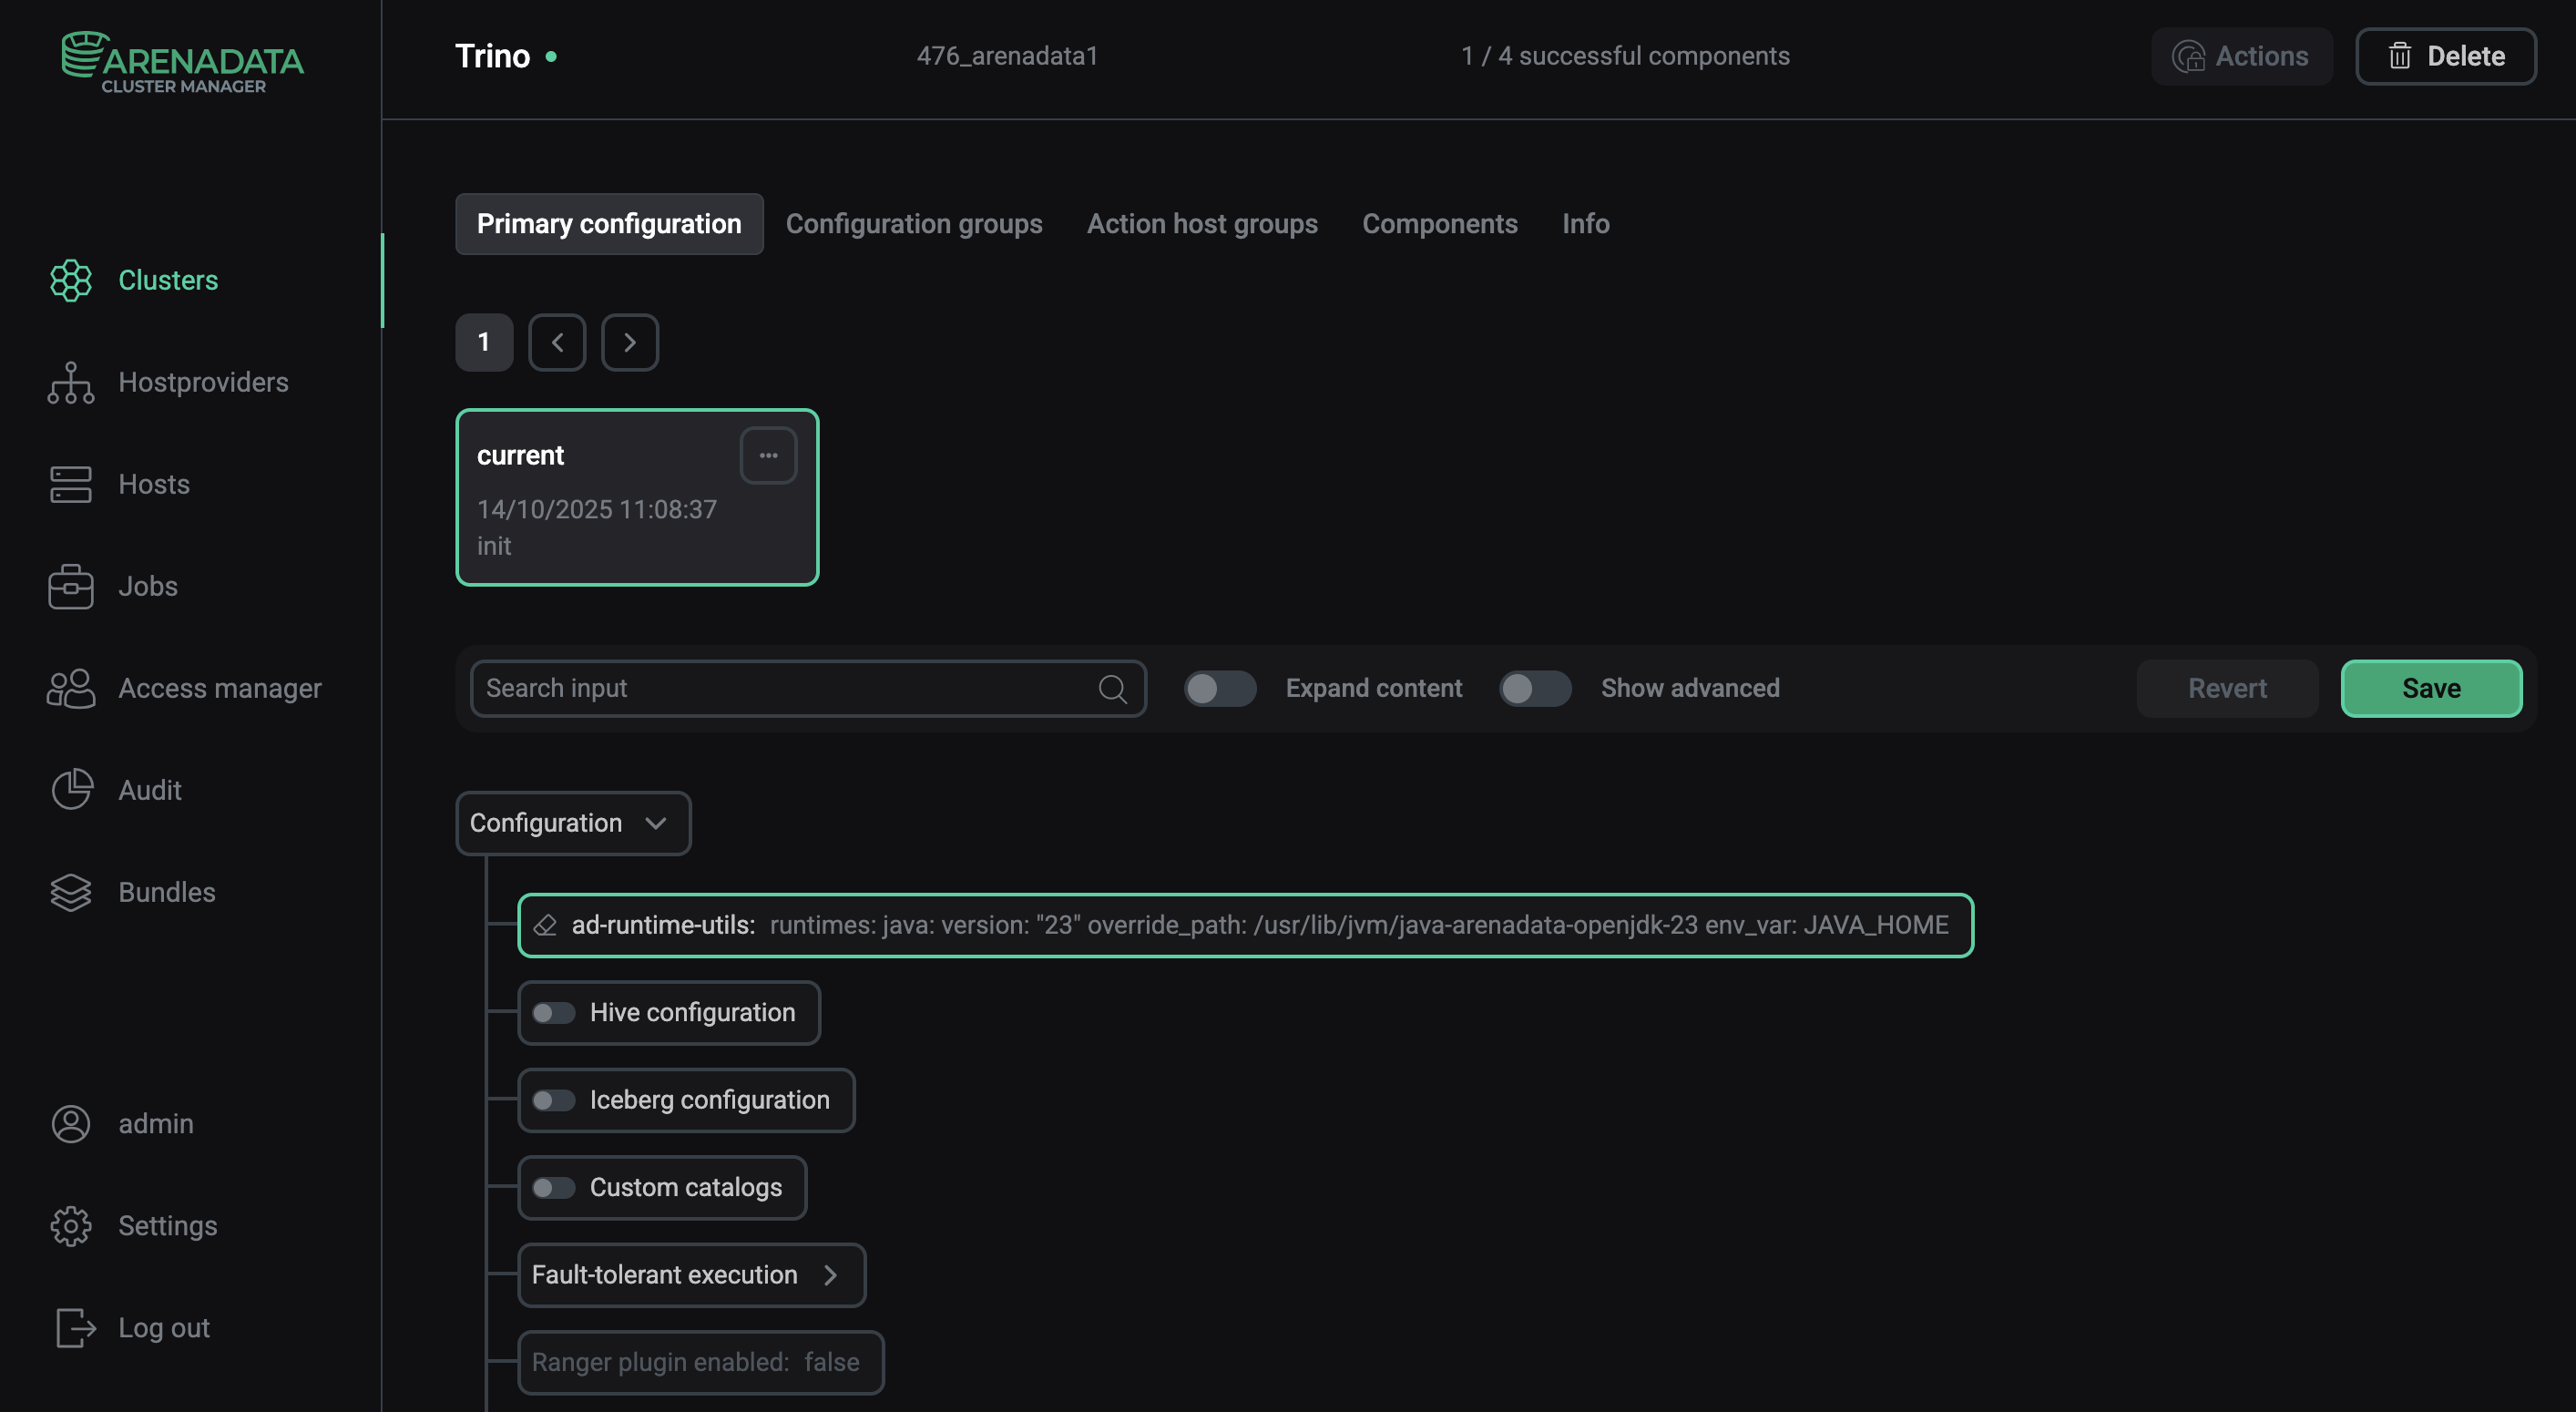Viewport: 2576px width, 1412px height.
Task: Enable the Expand content toggle
Action: (1220, 688)
